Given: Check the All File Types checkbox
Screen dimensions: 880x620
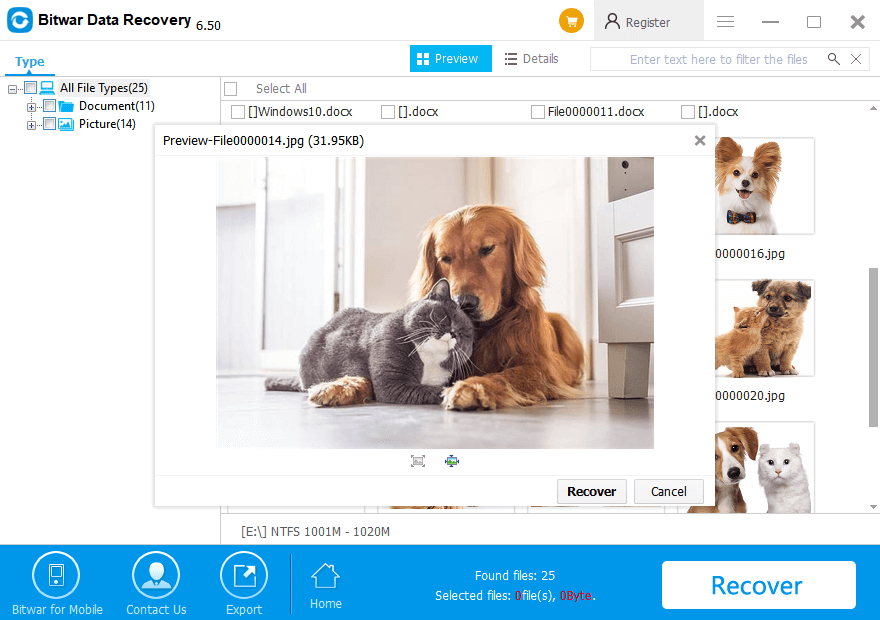Looking at the screenshot, I should (x=31, y=88).
